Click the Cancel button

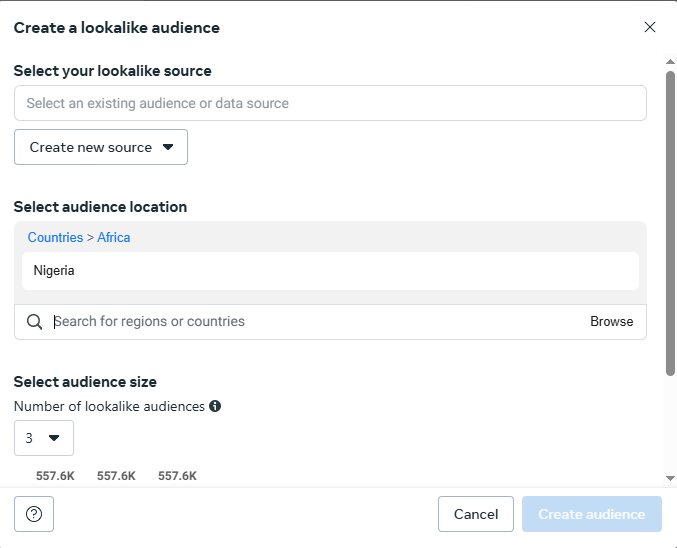pyautogui.click(x=476, y=514)
